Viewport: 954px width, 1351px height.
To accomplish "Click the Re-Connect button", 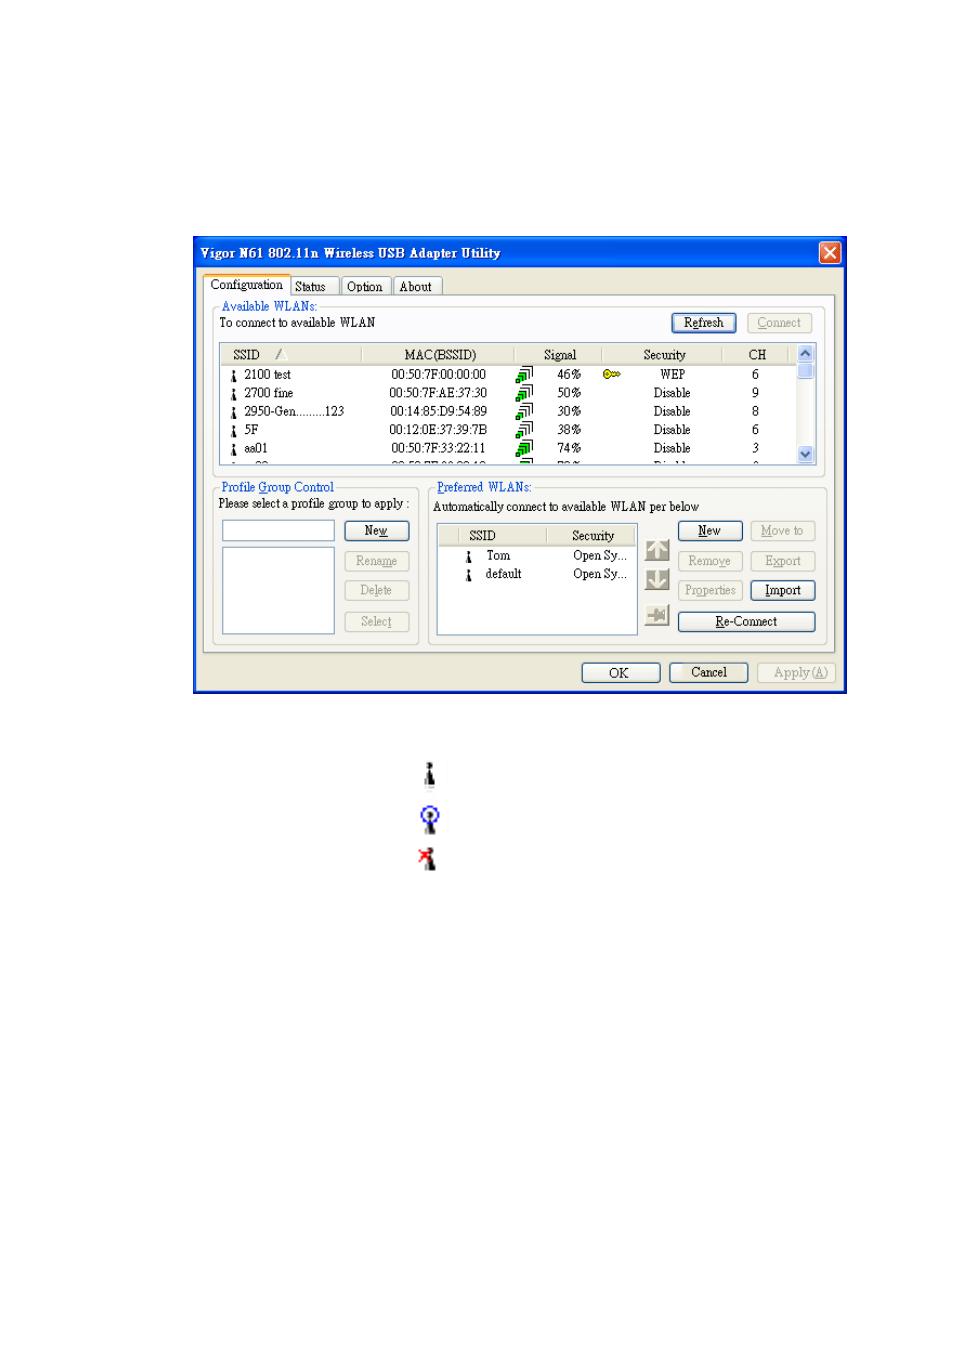I will tap(746, 622).
